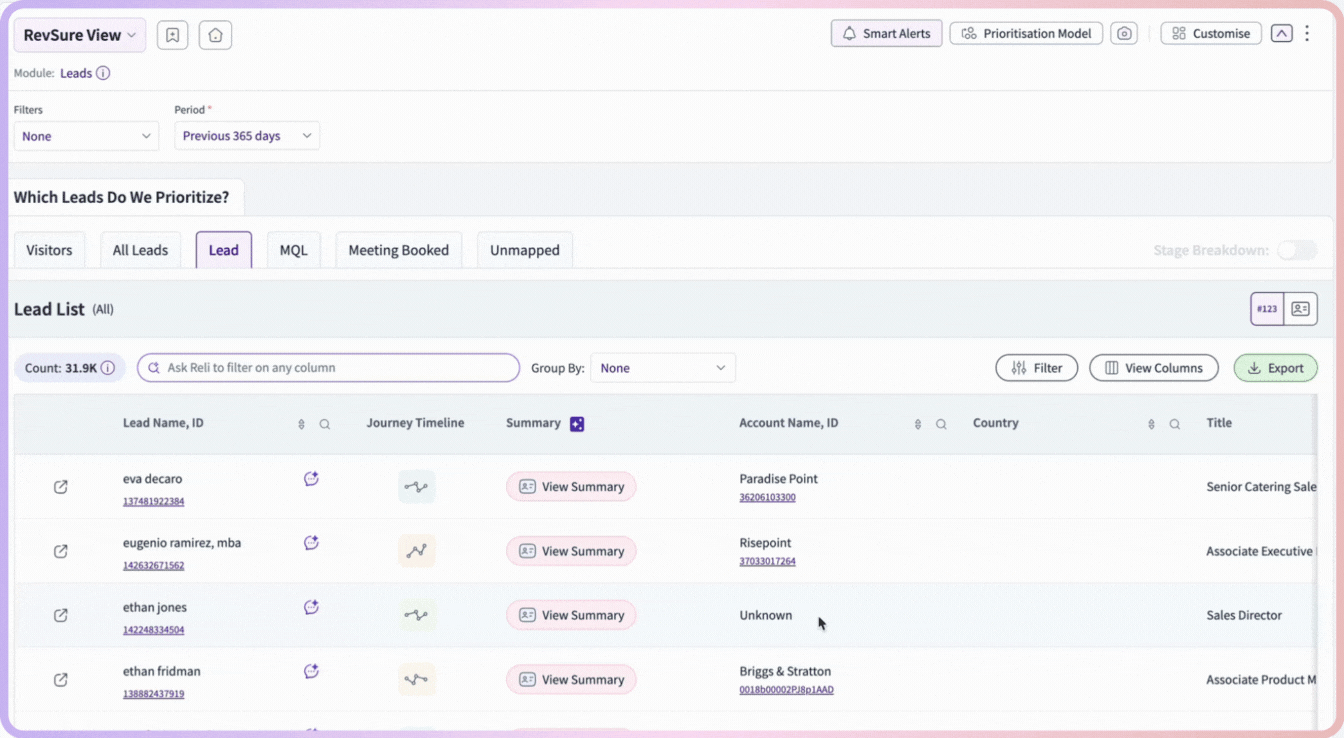Click the info icon next to Leads module
The height and width of the screenshot is (738, 1344).
click(x=103, y=73)
